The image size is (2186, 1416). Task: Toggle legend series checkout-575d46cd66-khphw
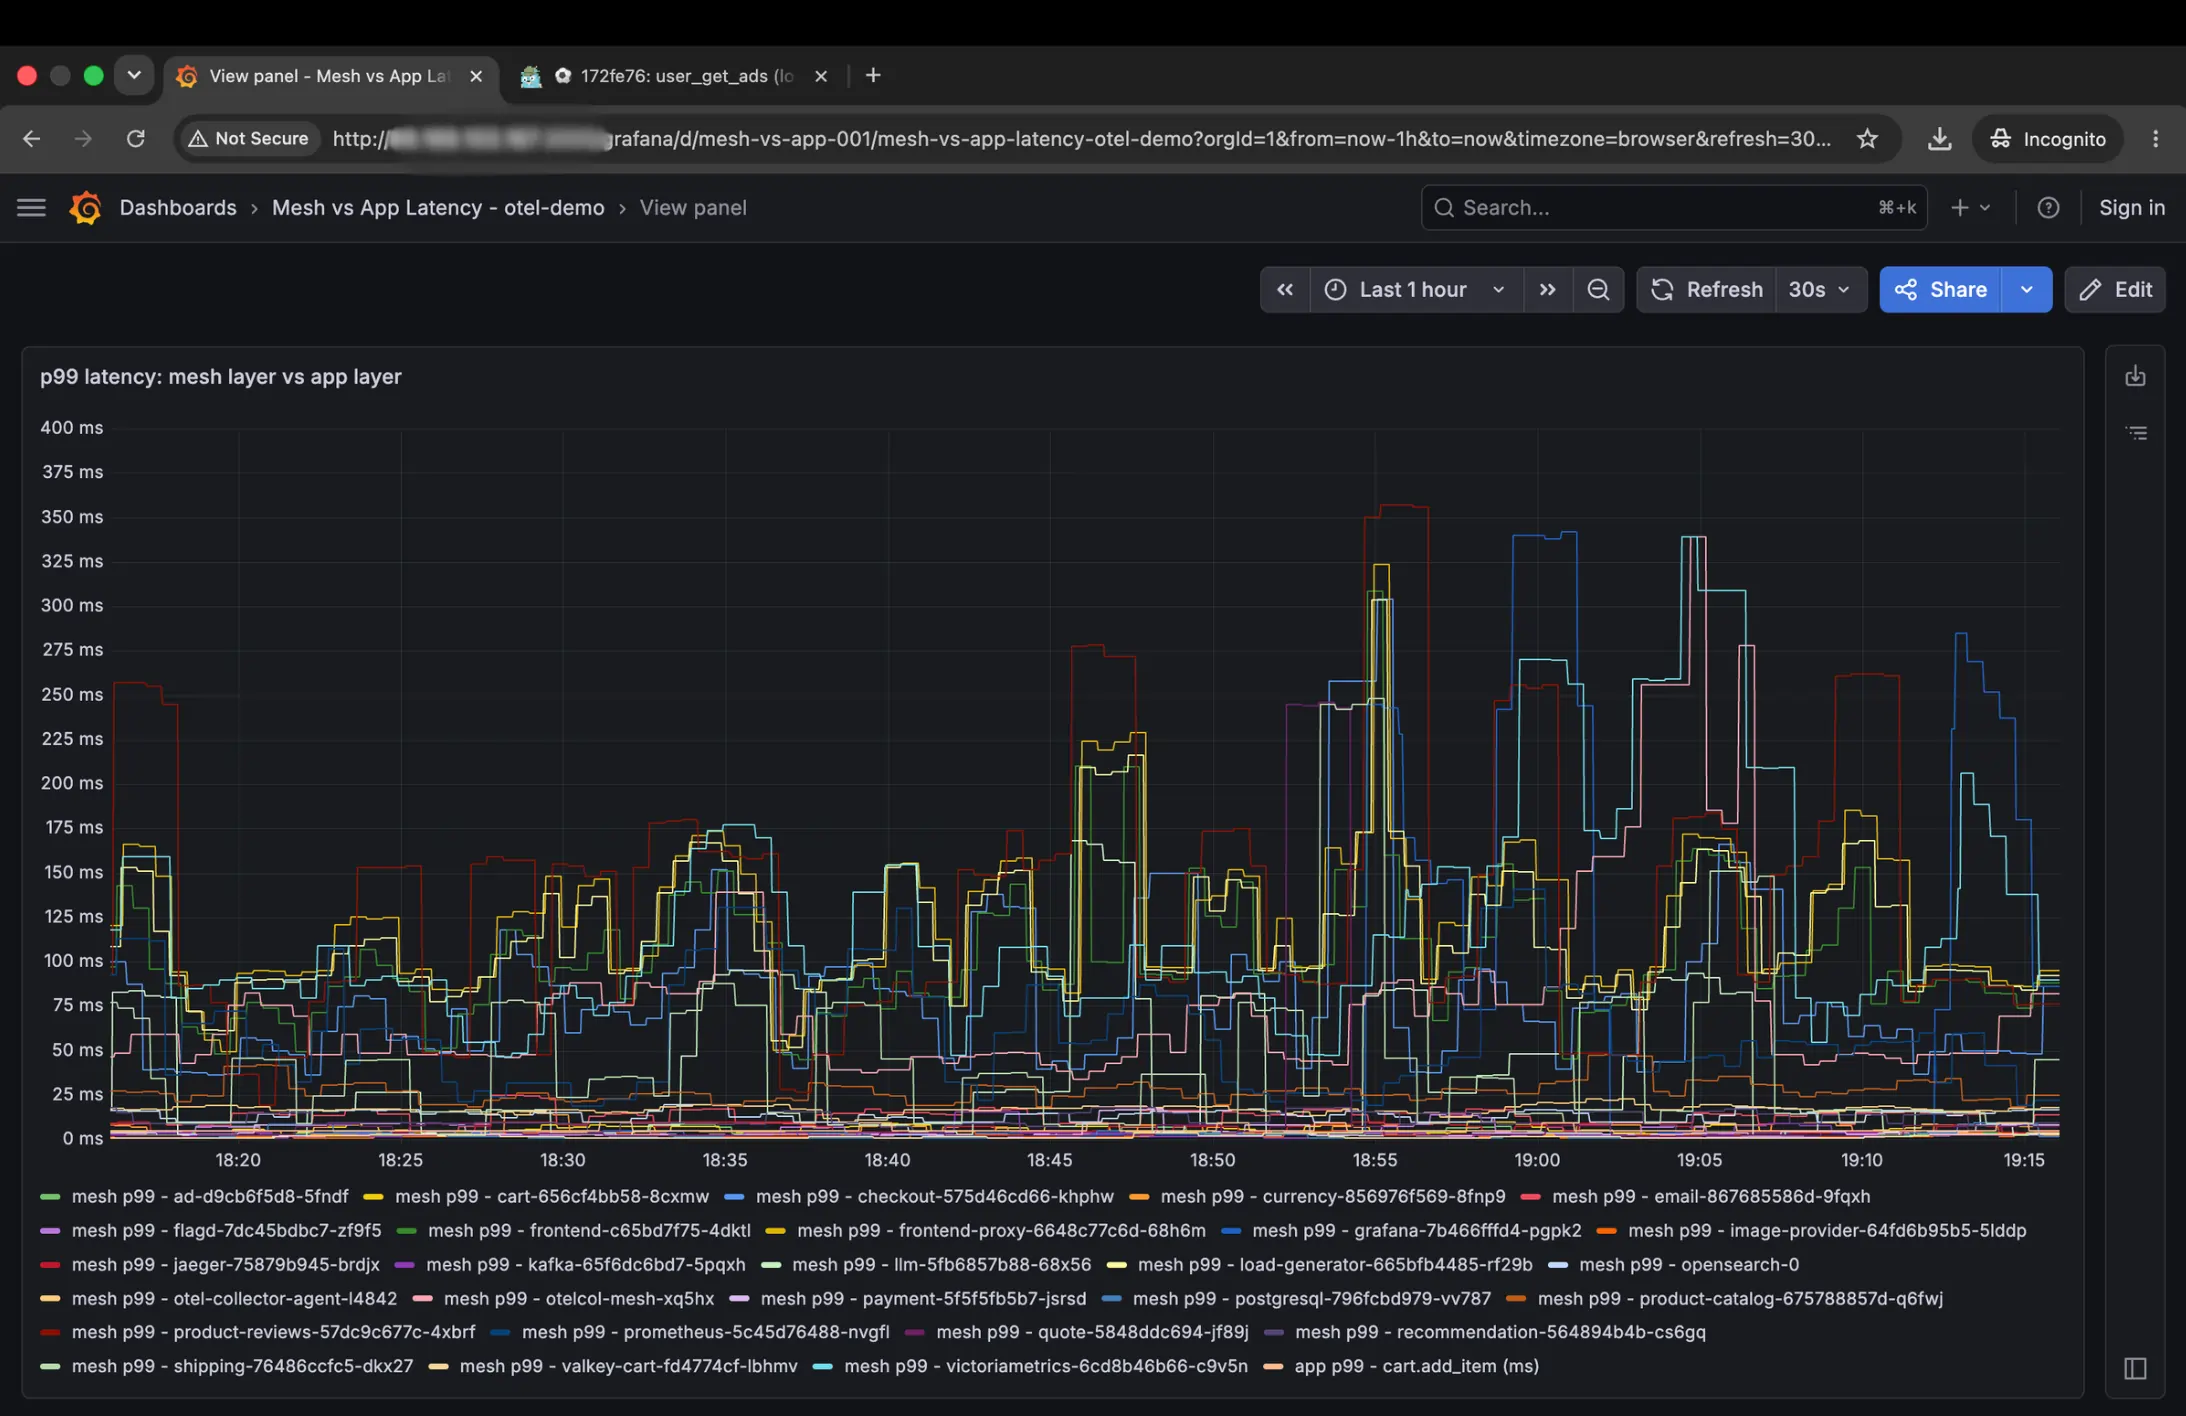(x=935, y=1197)
